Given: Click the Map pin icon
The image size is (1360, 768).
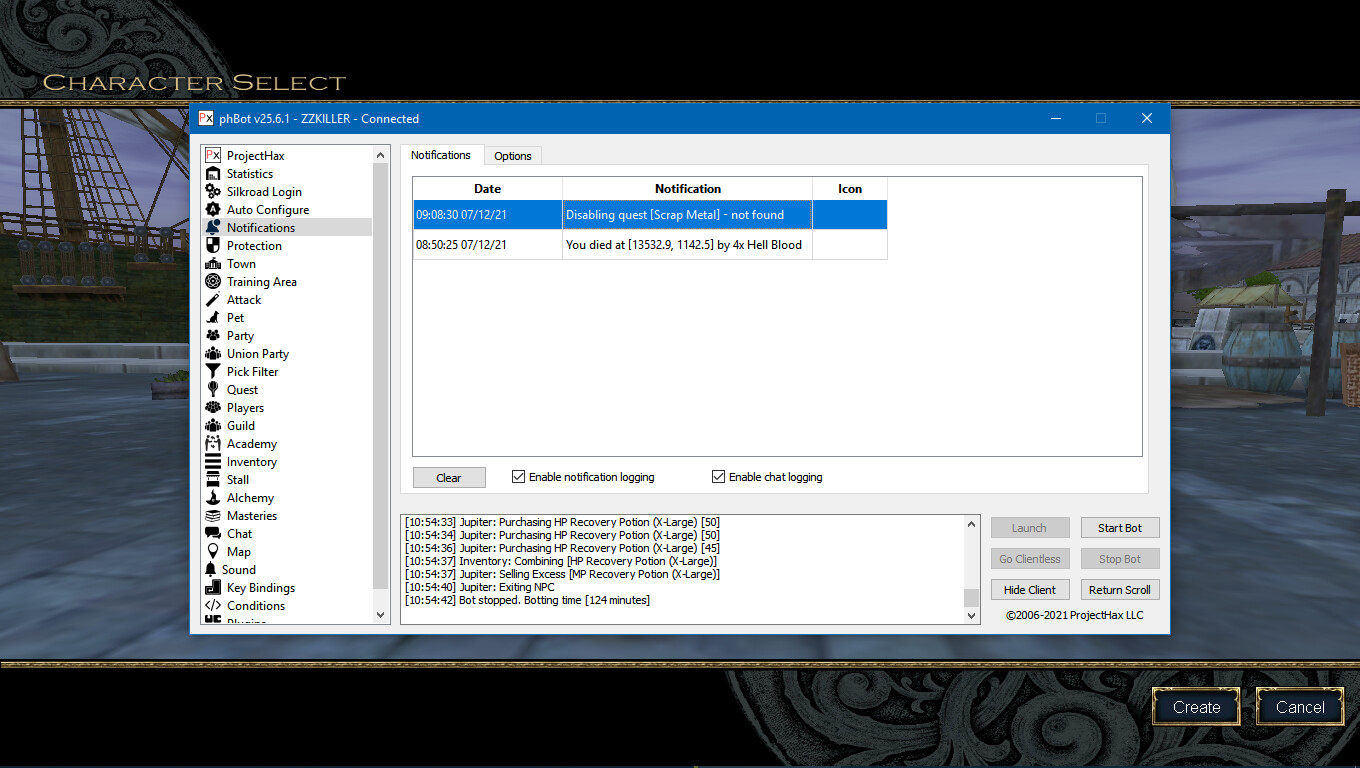Looking at the screenshot, I should (212, 552).
